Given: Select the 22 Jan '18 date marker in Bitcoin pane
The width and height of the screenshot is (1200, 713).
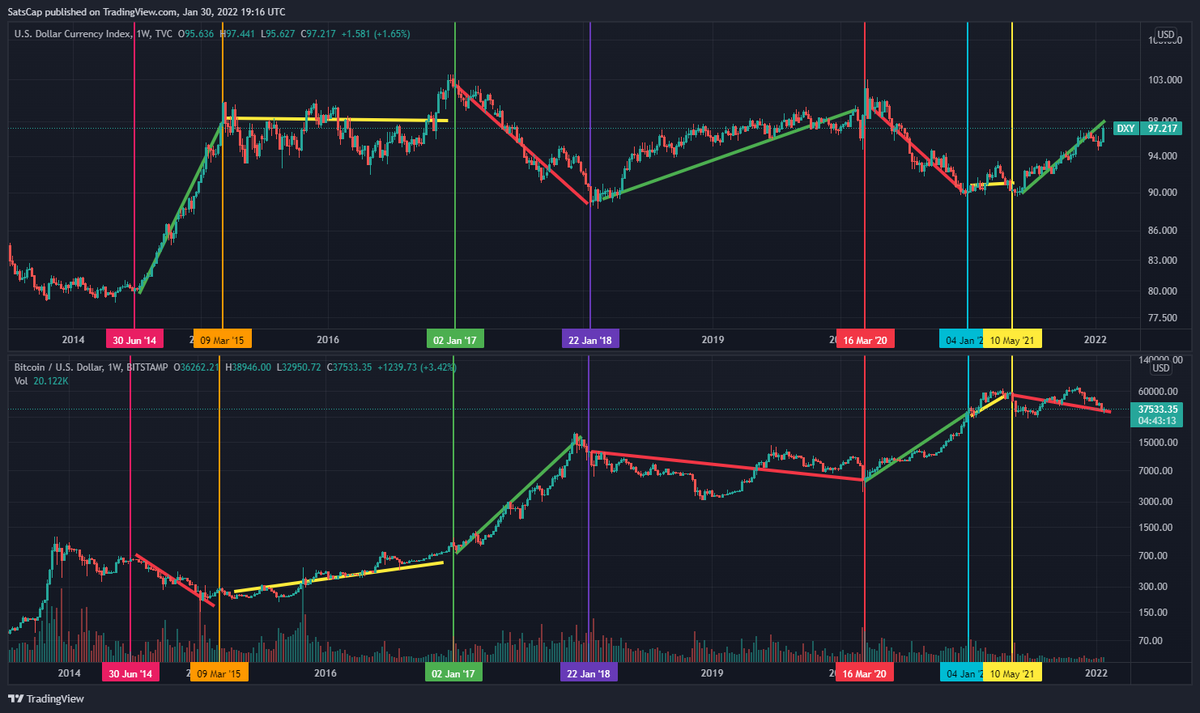Looking at the screenshot, I should pos(589,674).
